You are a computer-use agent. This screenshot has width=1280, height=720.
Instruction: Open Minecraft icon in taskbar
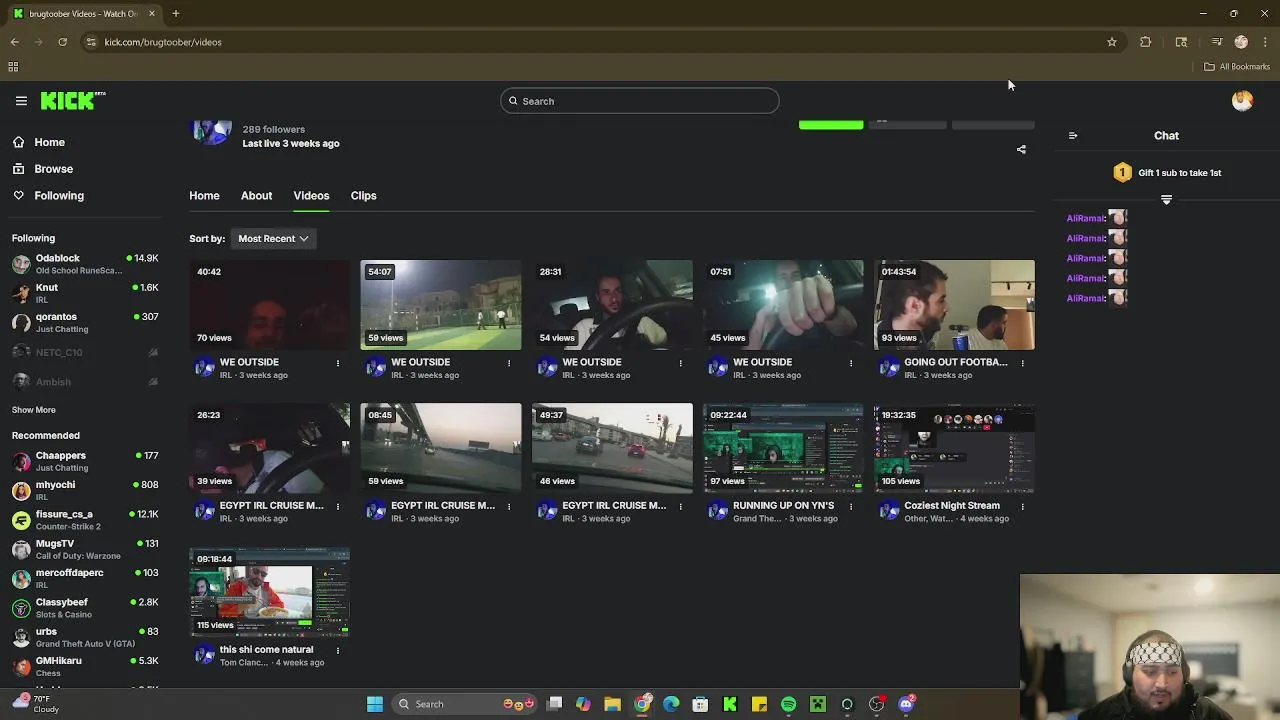coord(818,704)
